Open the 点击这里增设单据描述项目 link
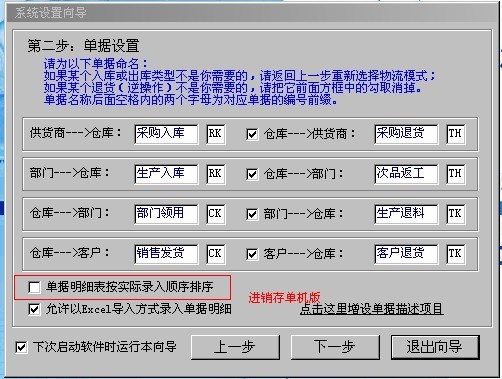The image size is (502, 379). click(x=371, y=309)
